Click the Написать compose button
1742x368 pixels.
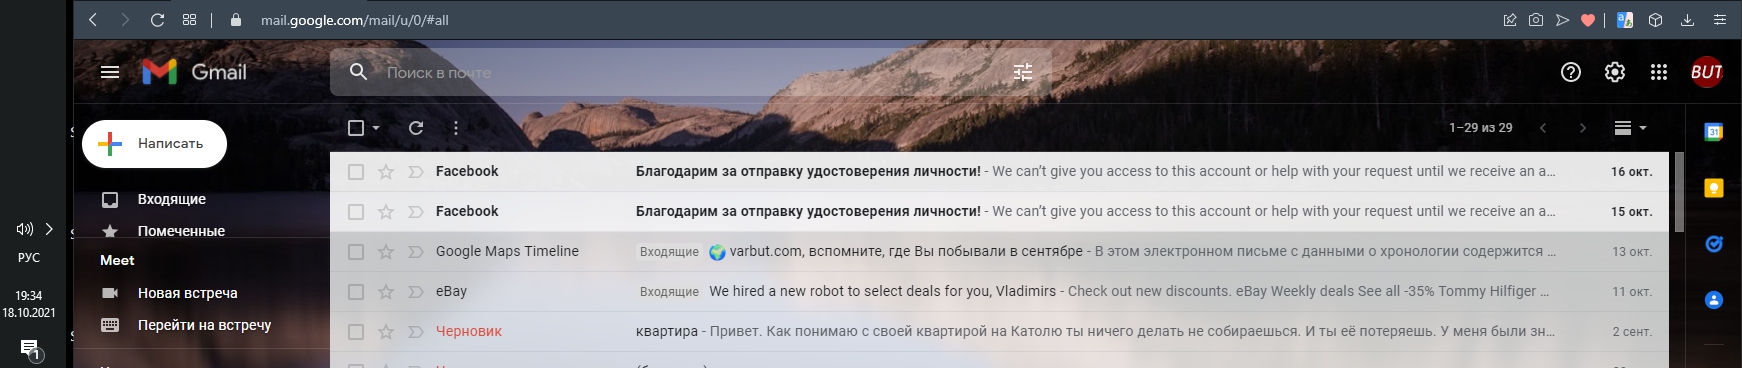(x=154, y=144)
